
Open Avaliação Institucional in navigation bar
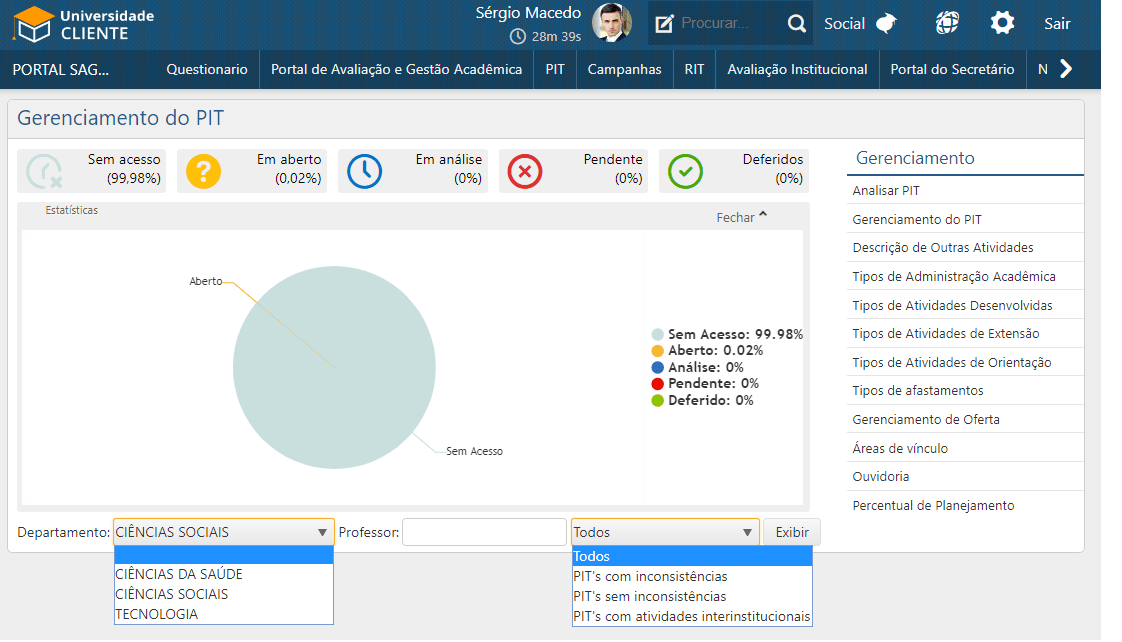click(797, 69)
